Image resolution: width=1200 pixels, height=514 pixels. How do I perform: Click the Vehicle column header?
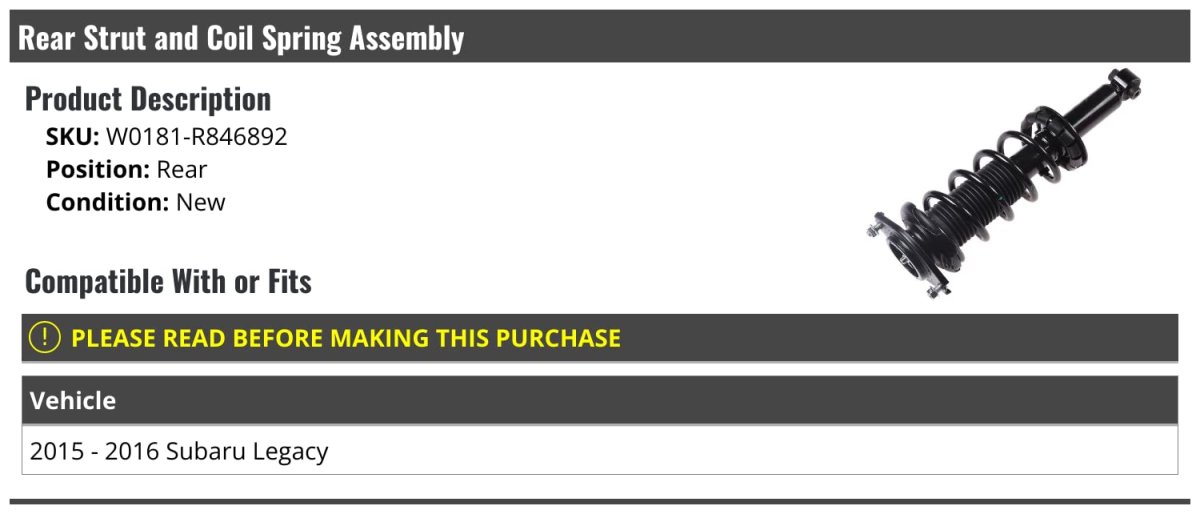click(x=73, y=401)
